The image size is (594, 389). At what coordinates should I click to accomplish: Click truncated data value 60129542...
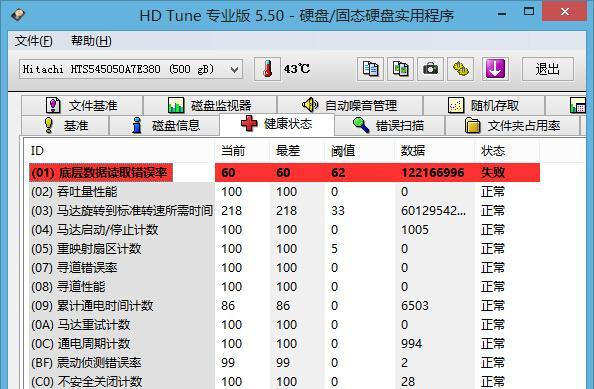433,211
